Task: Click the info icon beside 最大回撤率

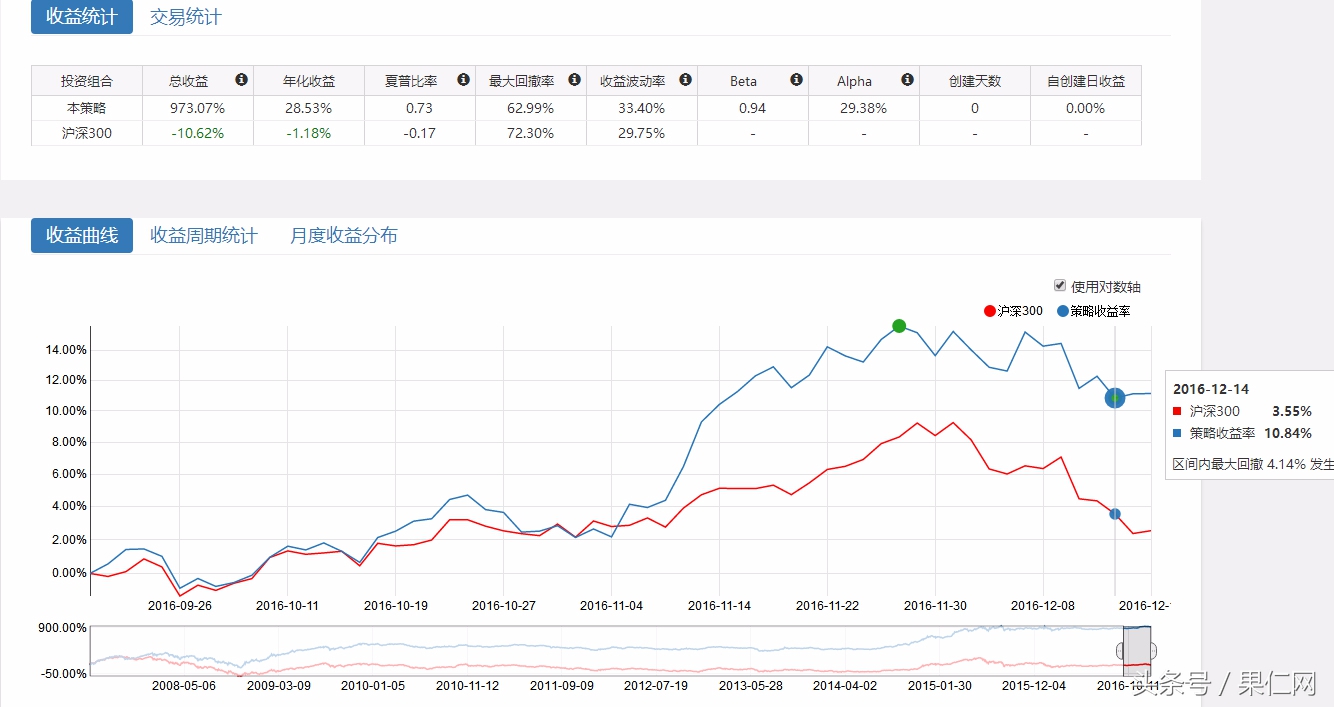Action: pos(574,80)
